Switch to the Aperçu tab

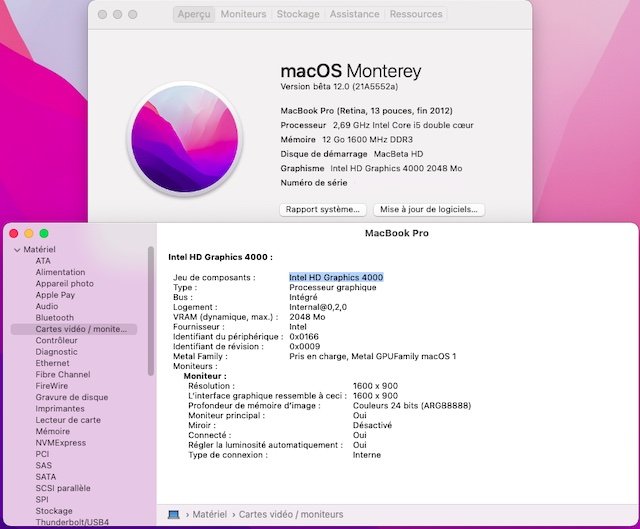pyautogui.click(x=194, y=14)
